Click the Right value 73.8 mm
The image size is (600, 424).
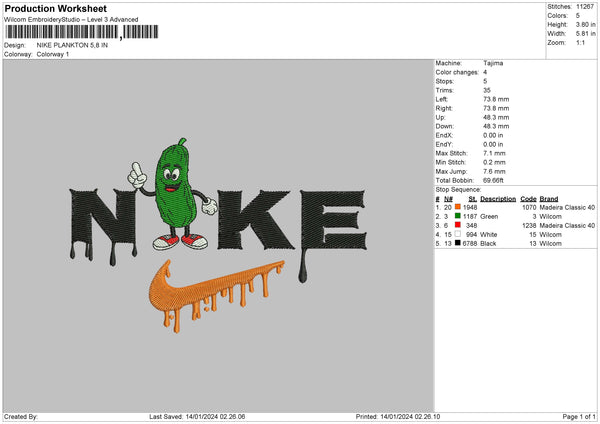click(x=496, y=108)
